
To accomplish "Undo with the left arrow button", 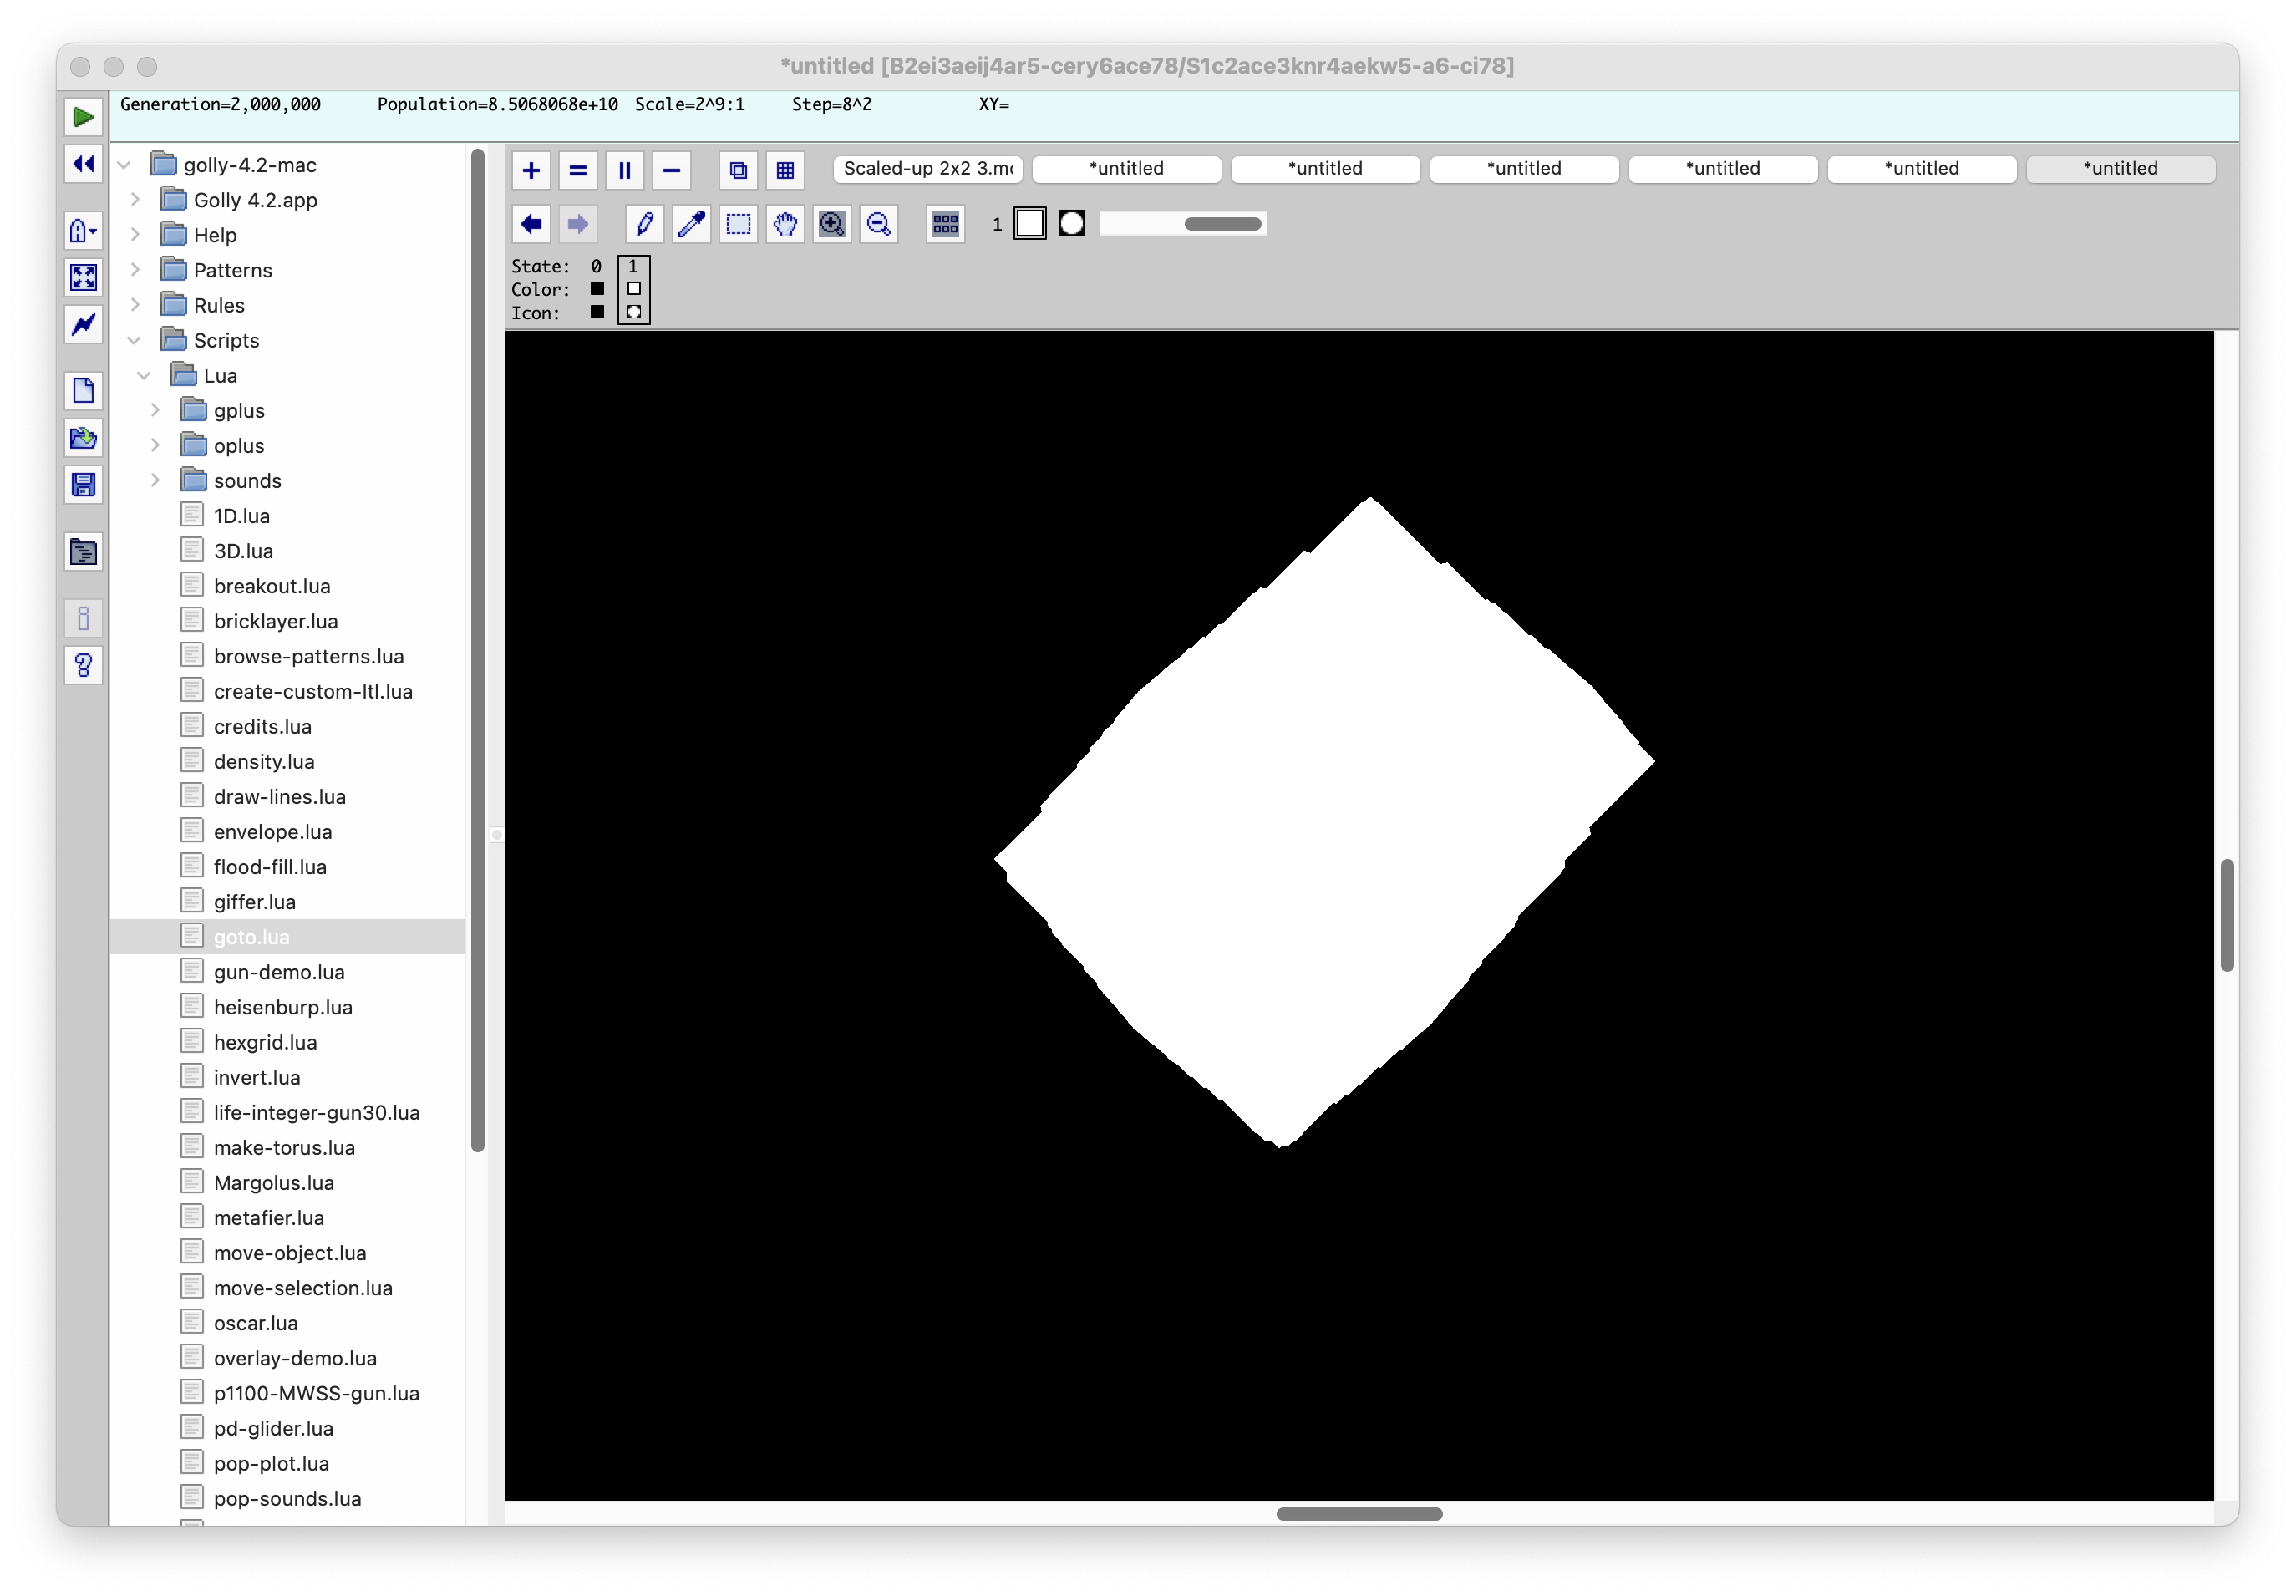I will (x=531, y=224).
